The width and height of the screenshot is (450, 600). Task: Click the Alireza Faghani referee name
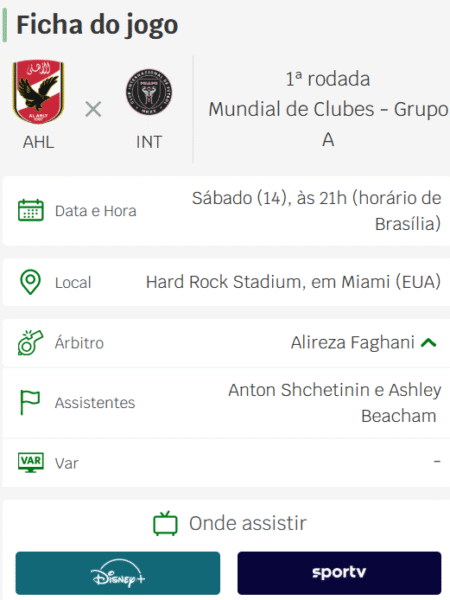[x=352, y=342]
